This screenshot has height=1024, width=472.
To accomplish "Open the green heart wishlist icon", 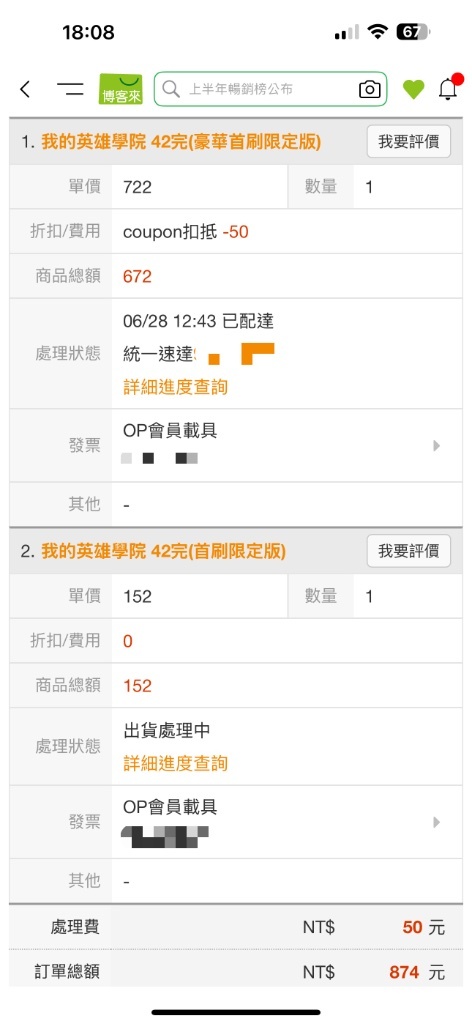I will (x=413, y=89).
